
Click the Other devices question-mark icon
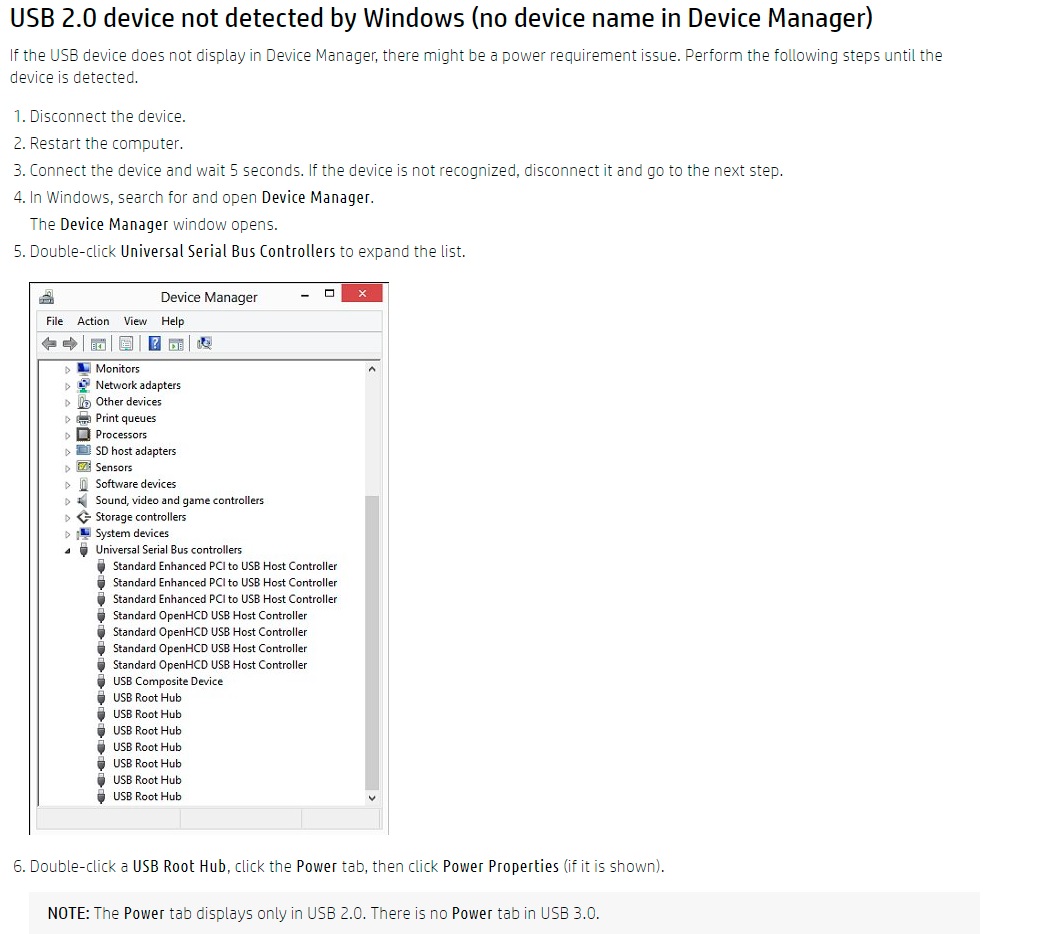[84, 401]
